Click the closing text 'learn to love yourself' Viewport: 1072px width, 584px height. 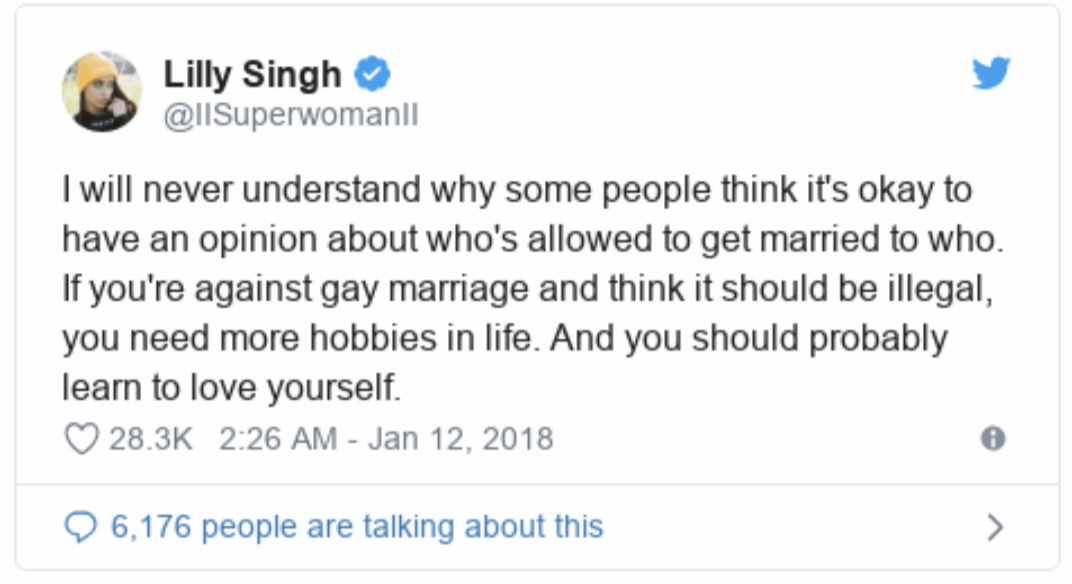[x=229, y=387]
